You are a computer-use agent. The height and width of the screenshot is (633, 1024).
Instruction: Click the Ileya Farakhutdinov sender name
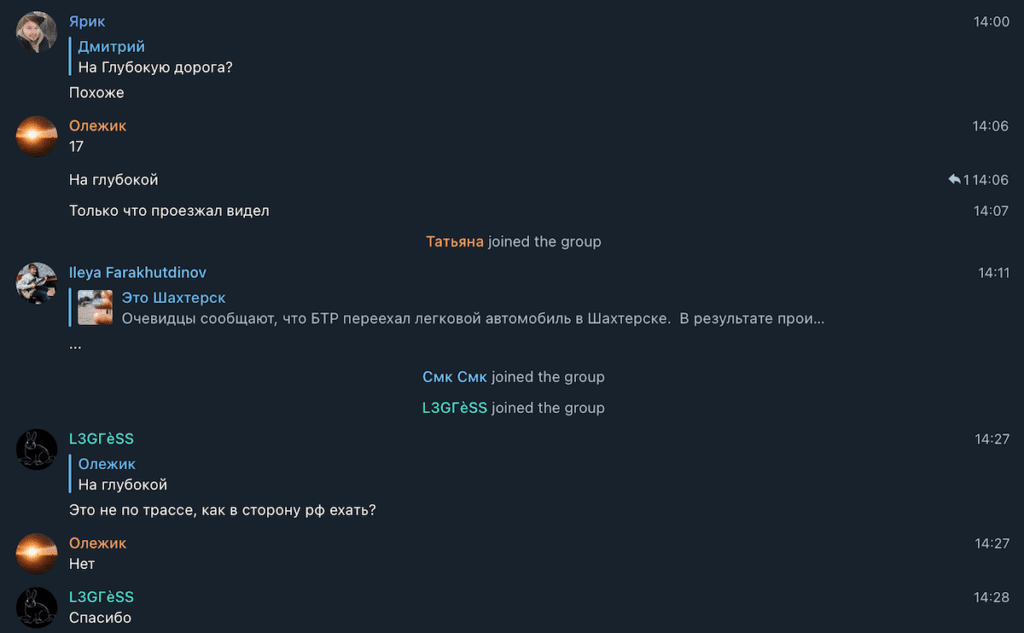137,273
